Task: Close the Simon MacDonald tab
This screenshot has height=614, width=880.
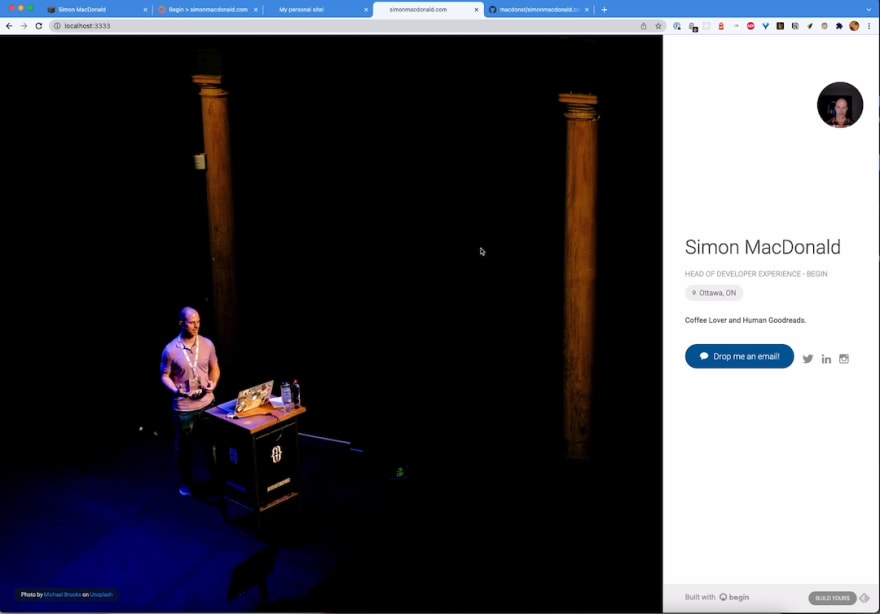Action: pos(145,10)
